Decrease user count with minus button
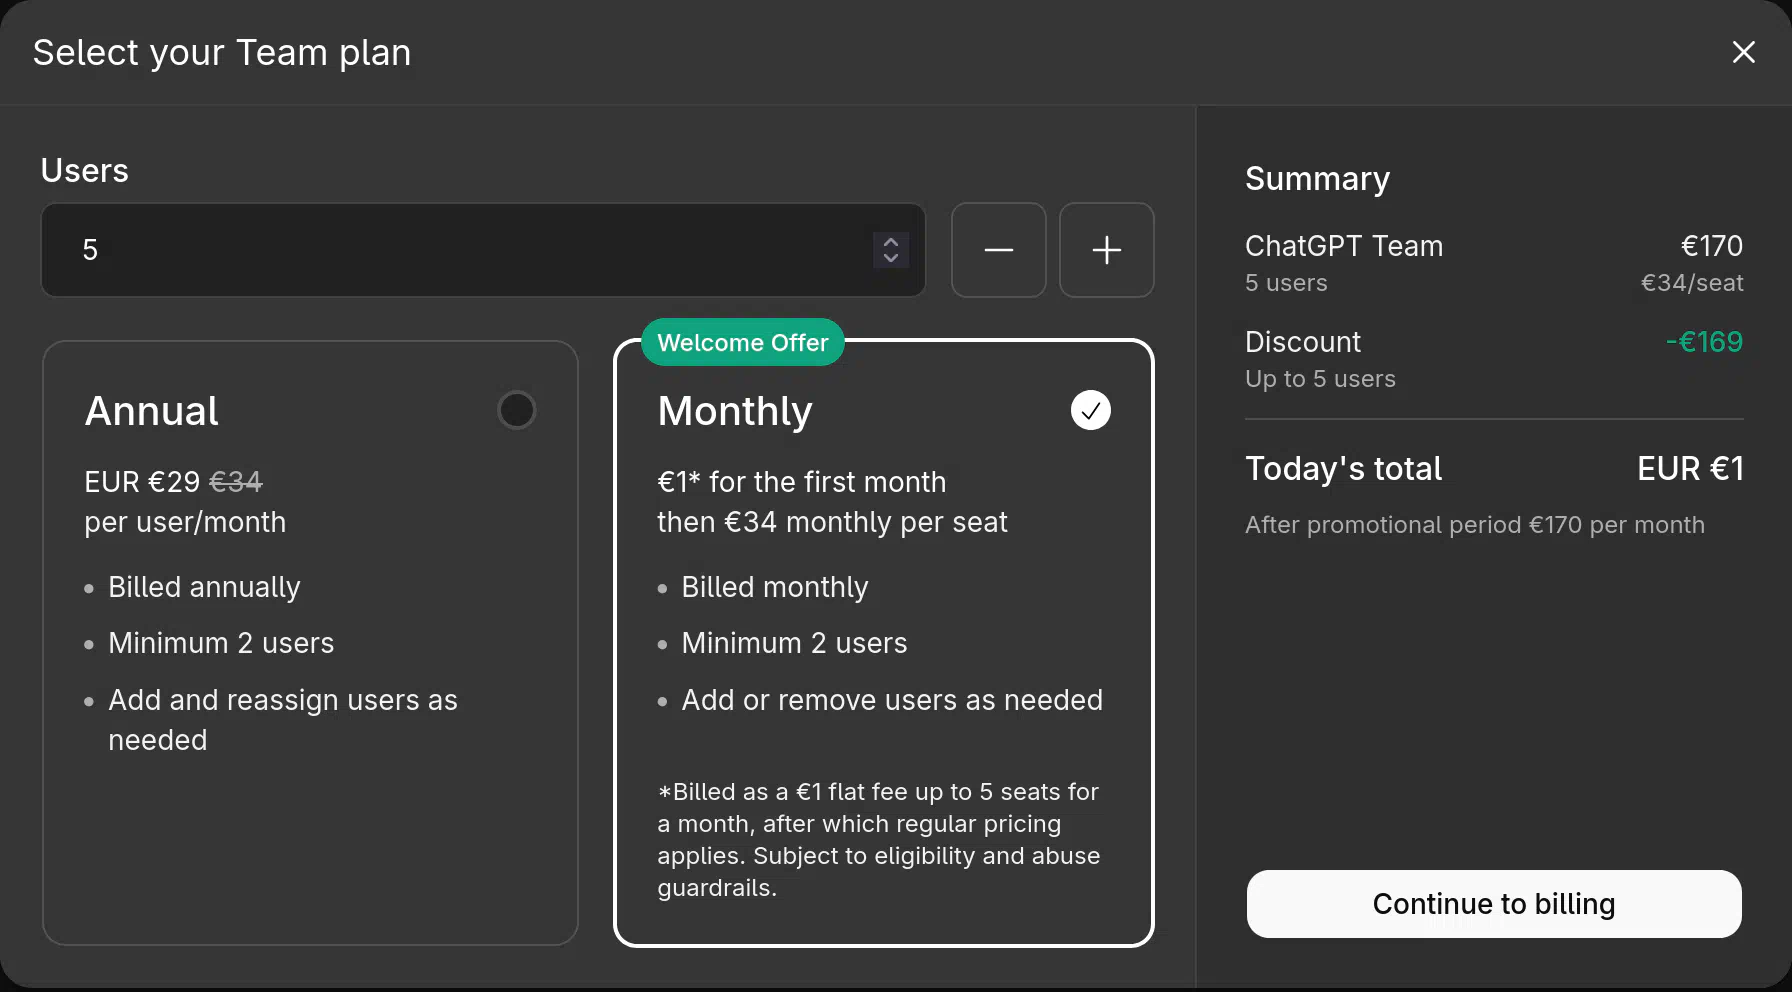This screenshot has height=992, width=1792. pos(998,250)
